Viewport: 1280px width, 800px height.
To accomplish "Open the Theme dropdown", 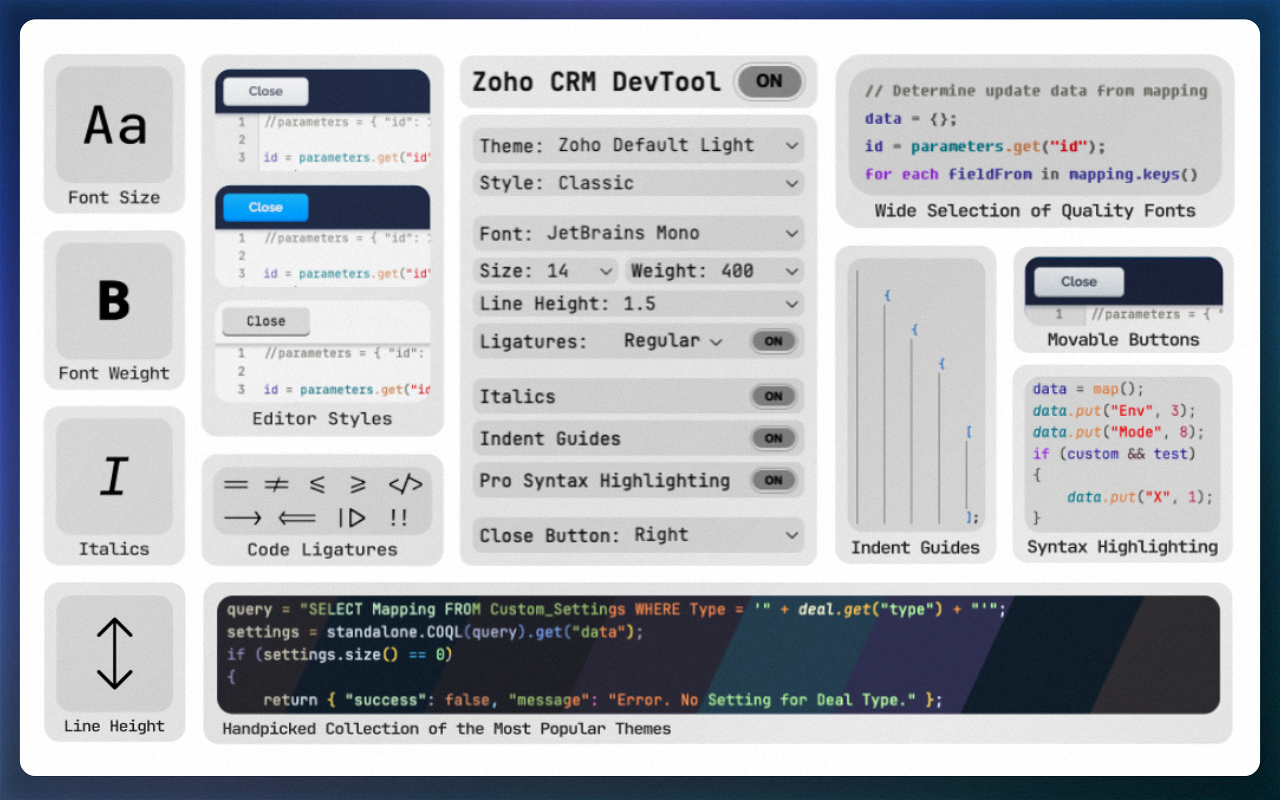I will [x=637, y=145].
